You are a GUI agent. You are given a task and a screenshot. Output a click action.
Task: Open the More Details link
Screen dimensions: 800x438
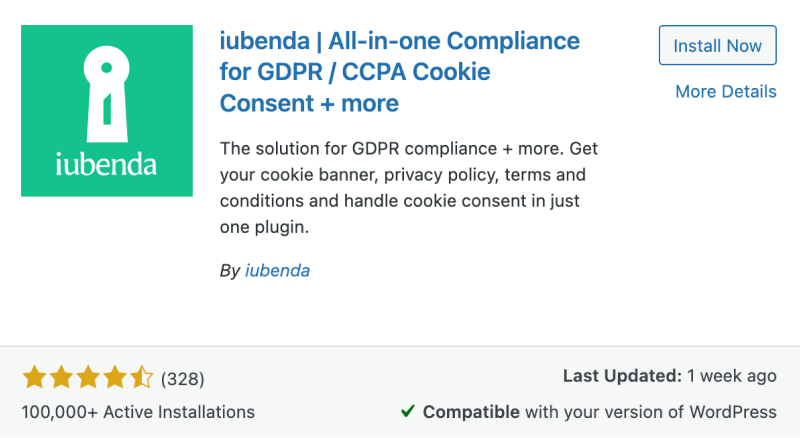pyautogui.click(x=725, y=92)
